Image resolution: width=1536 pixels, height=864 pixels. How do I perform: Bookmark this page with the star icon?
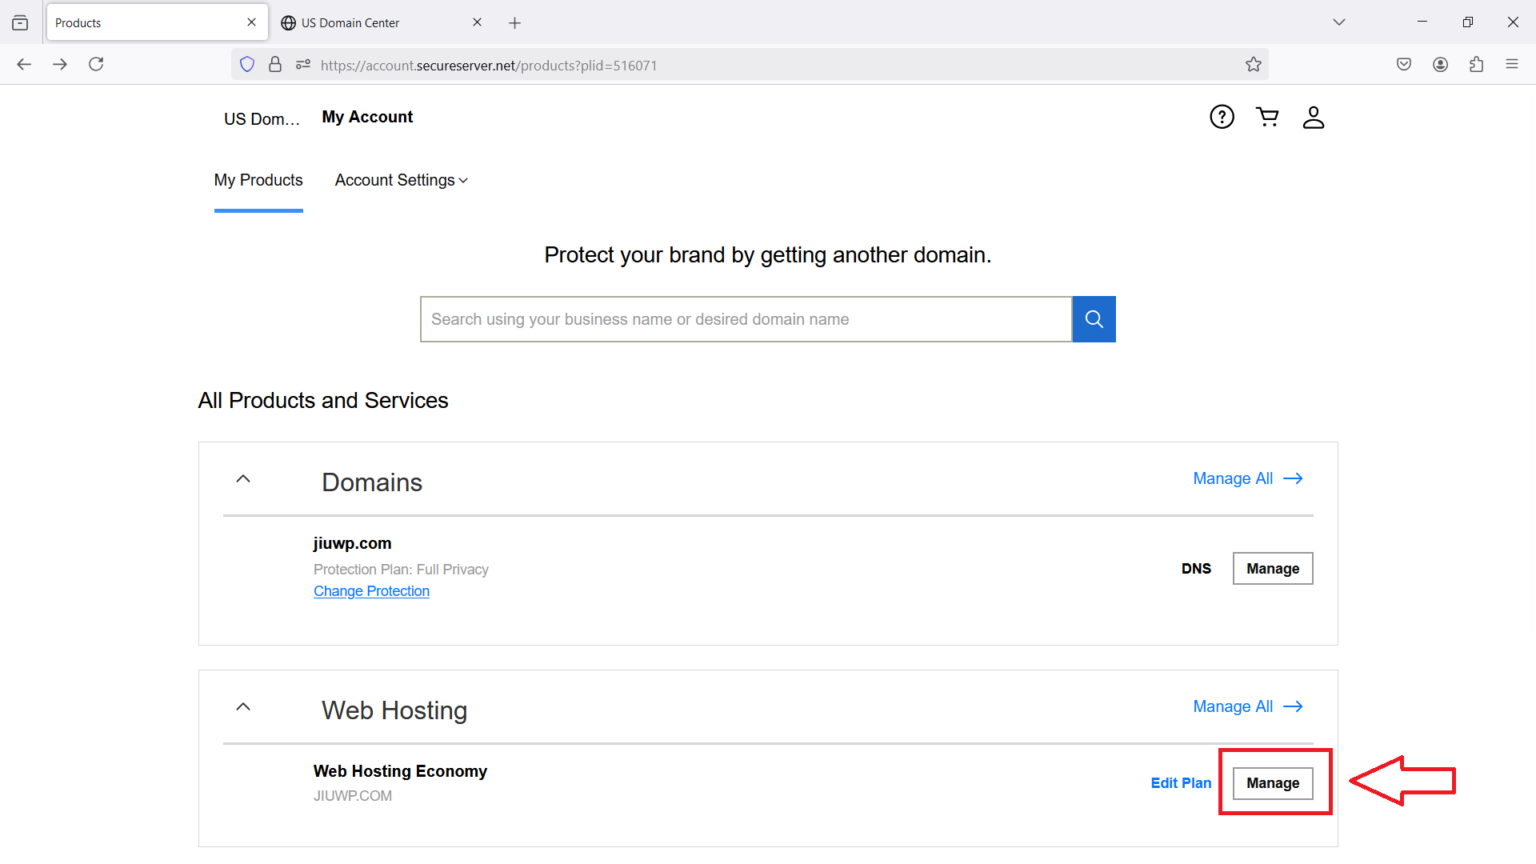tap(1253, 65)
